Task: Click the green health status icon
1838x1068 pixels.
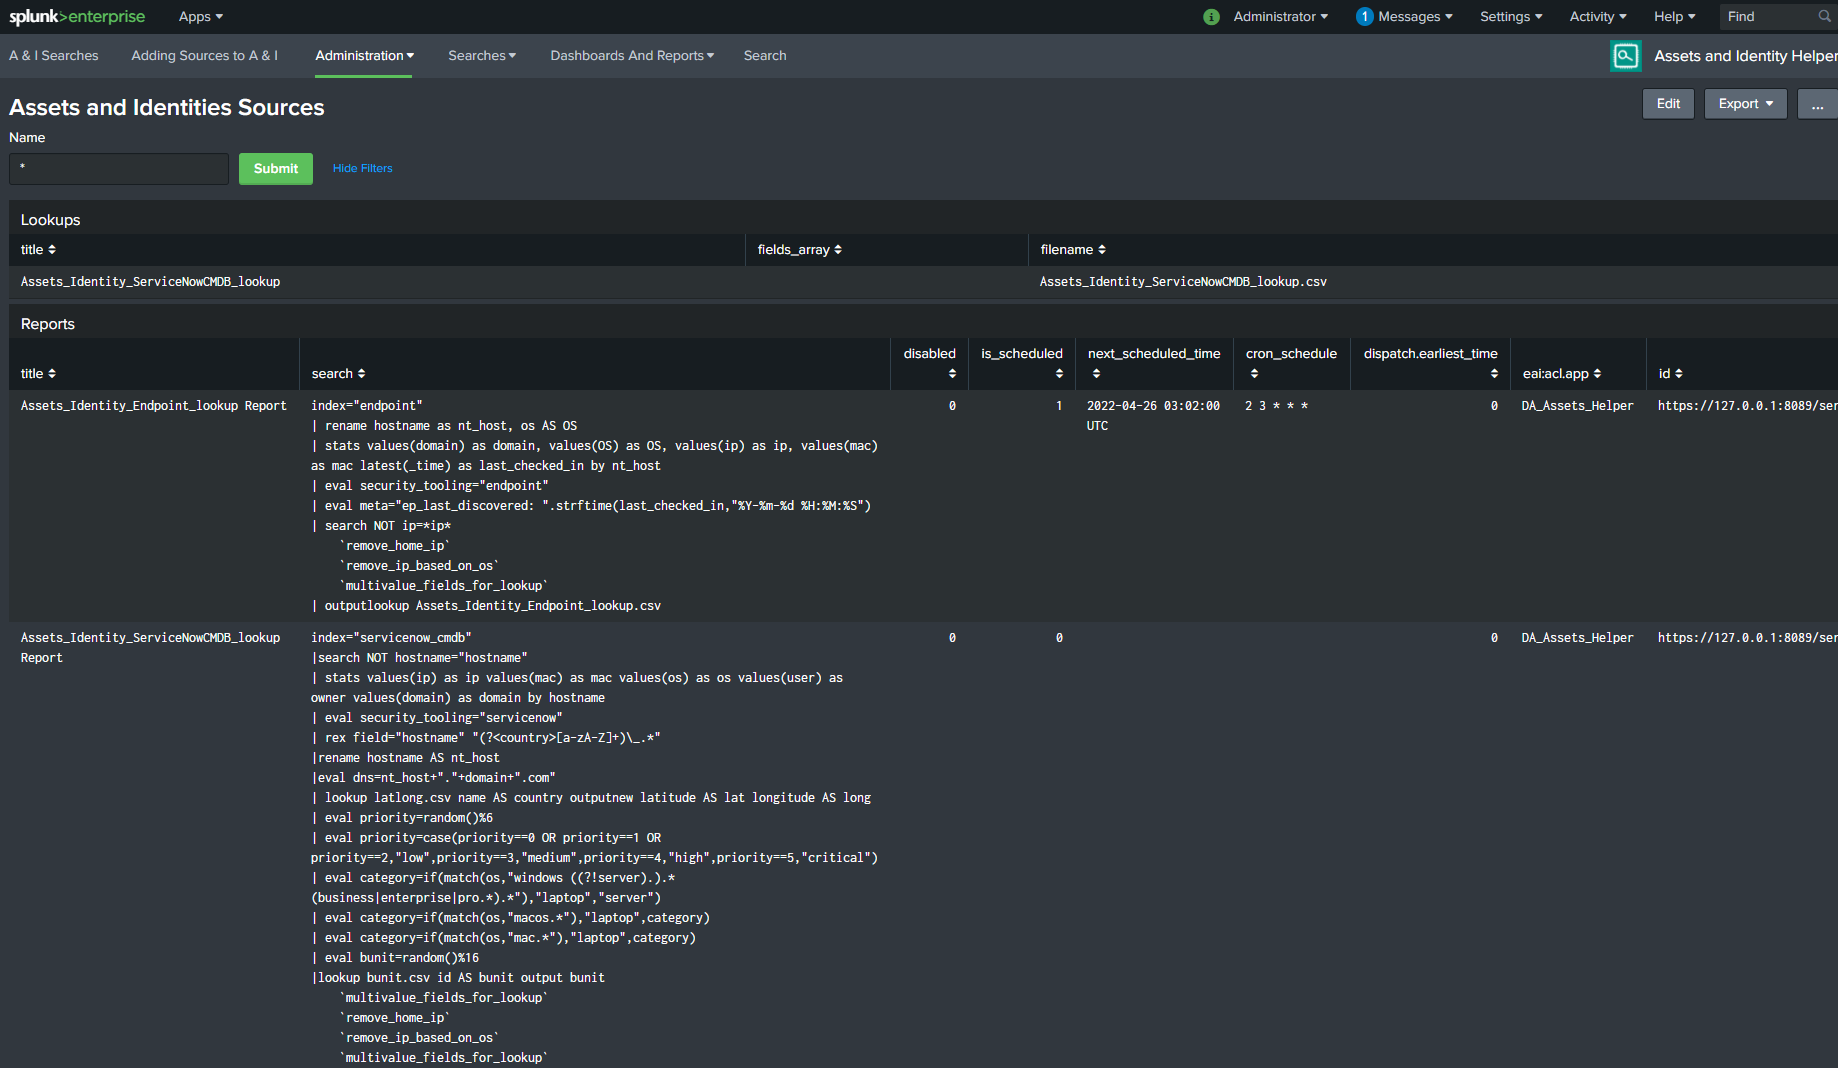Action: tap(1211, 17)
